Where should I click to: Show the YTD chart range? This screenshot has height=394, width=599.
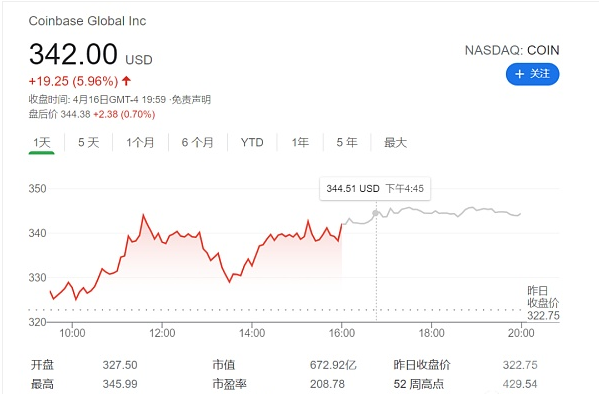[x=252, y=143]
